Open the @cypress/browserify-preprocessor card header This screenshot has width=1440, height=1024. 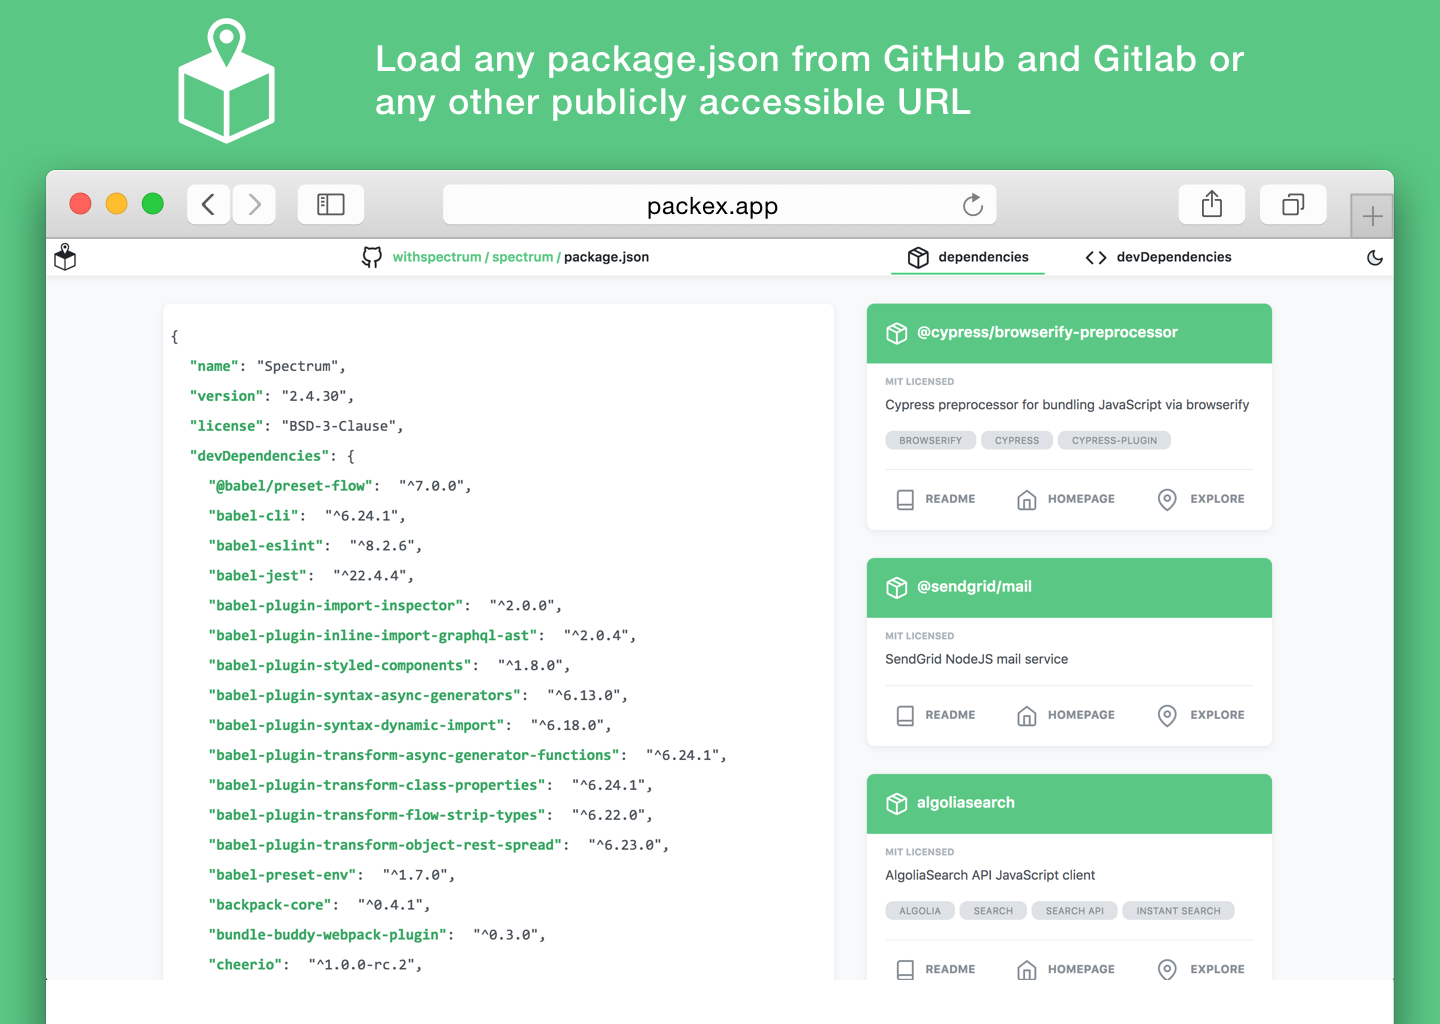coord(1069,333)
